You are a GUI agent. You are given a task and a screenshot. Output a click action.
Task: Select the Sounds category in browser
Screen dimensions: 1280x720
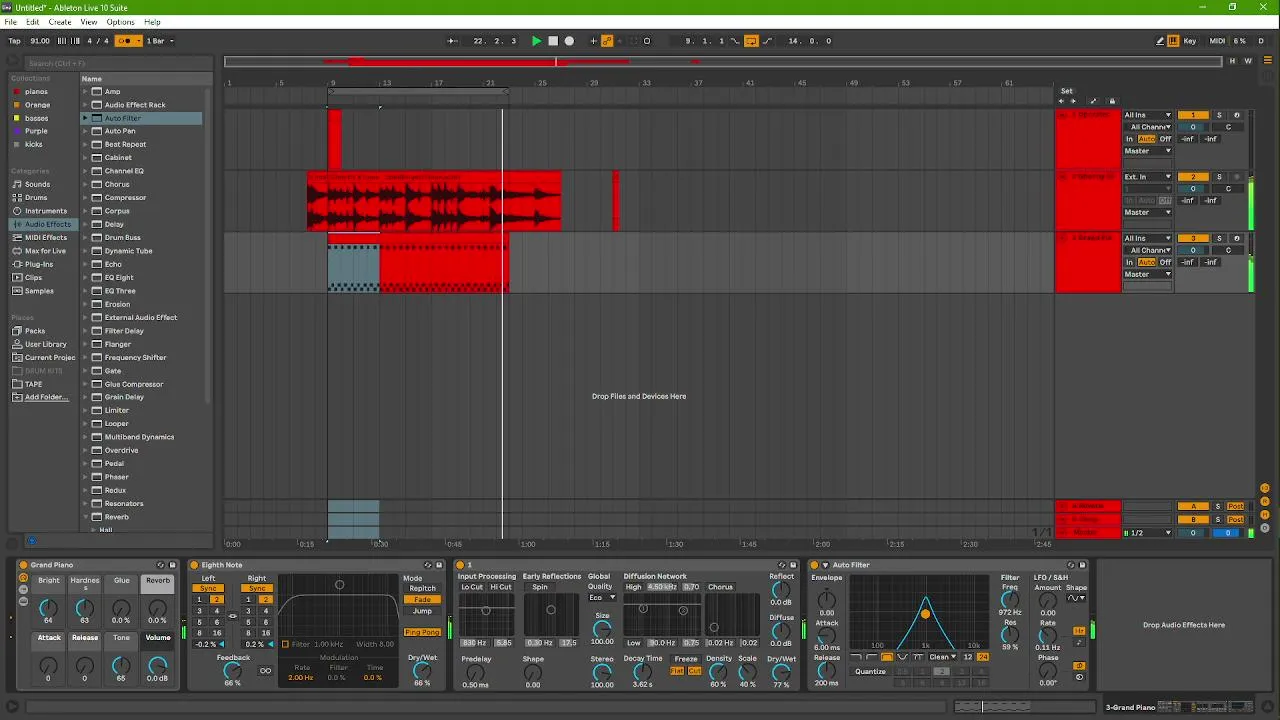tap(37, 184)
